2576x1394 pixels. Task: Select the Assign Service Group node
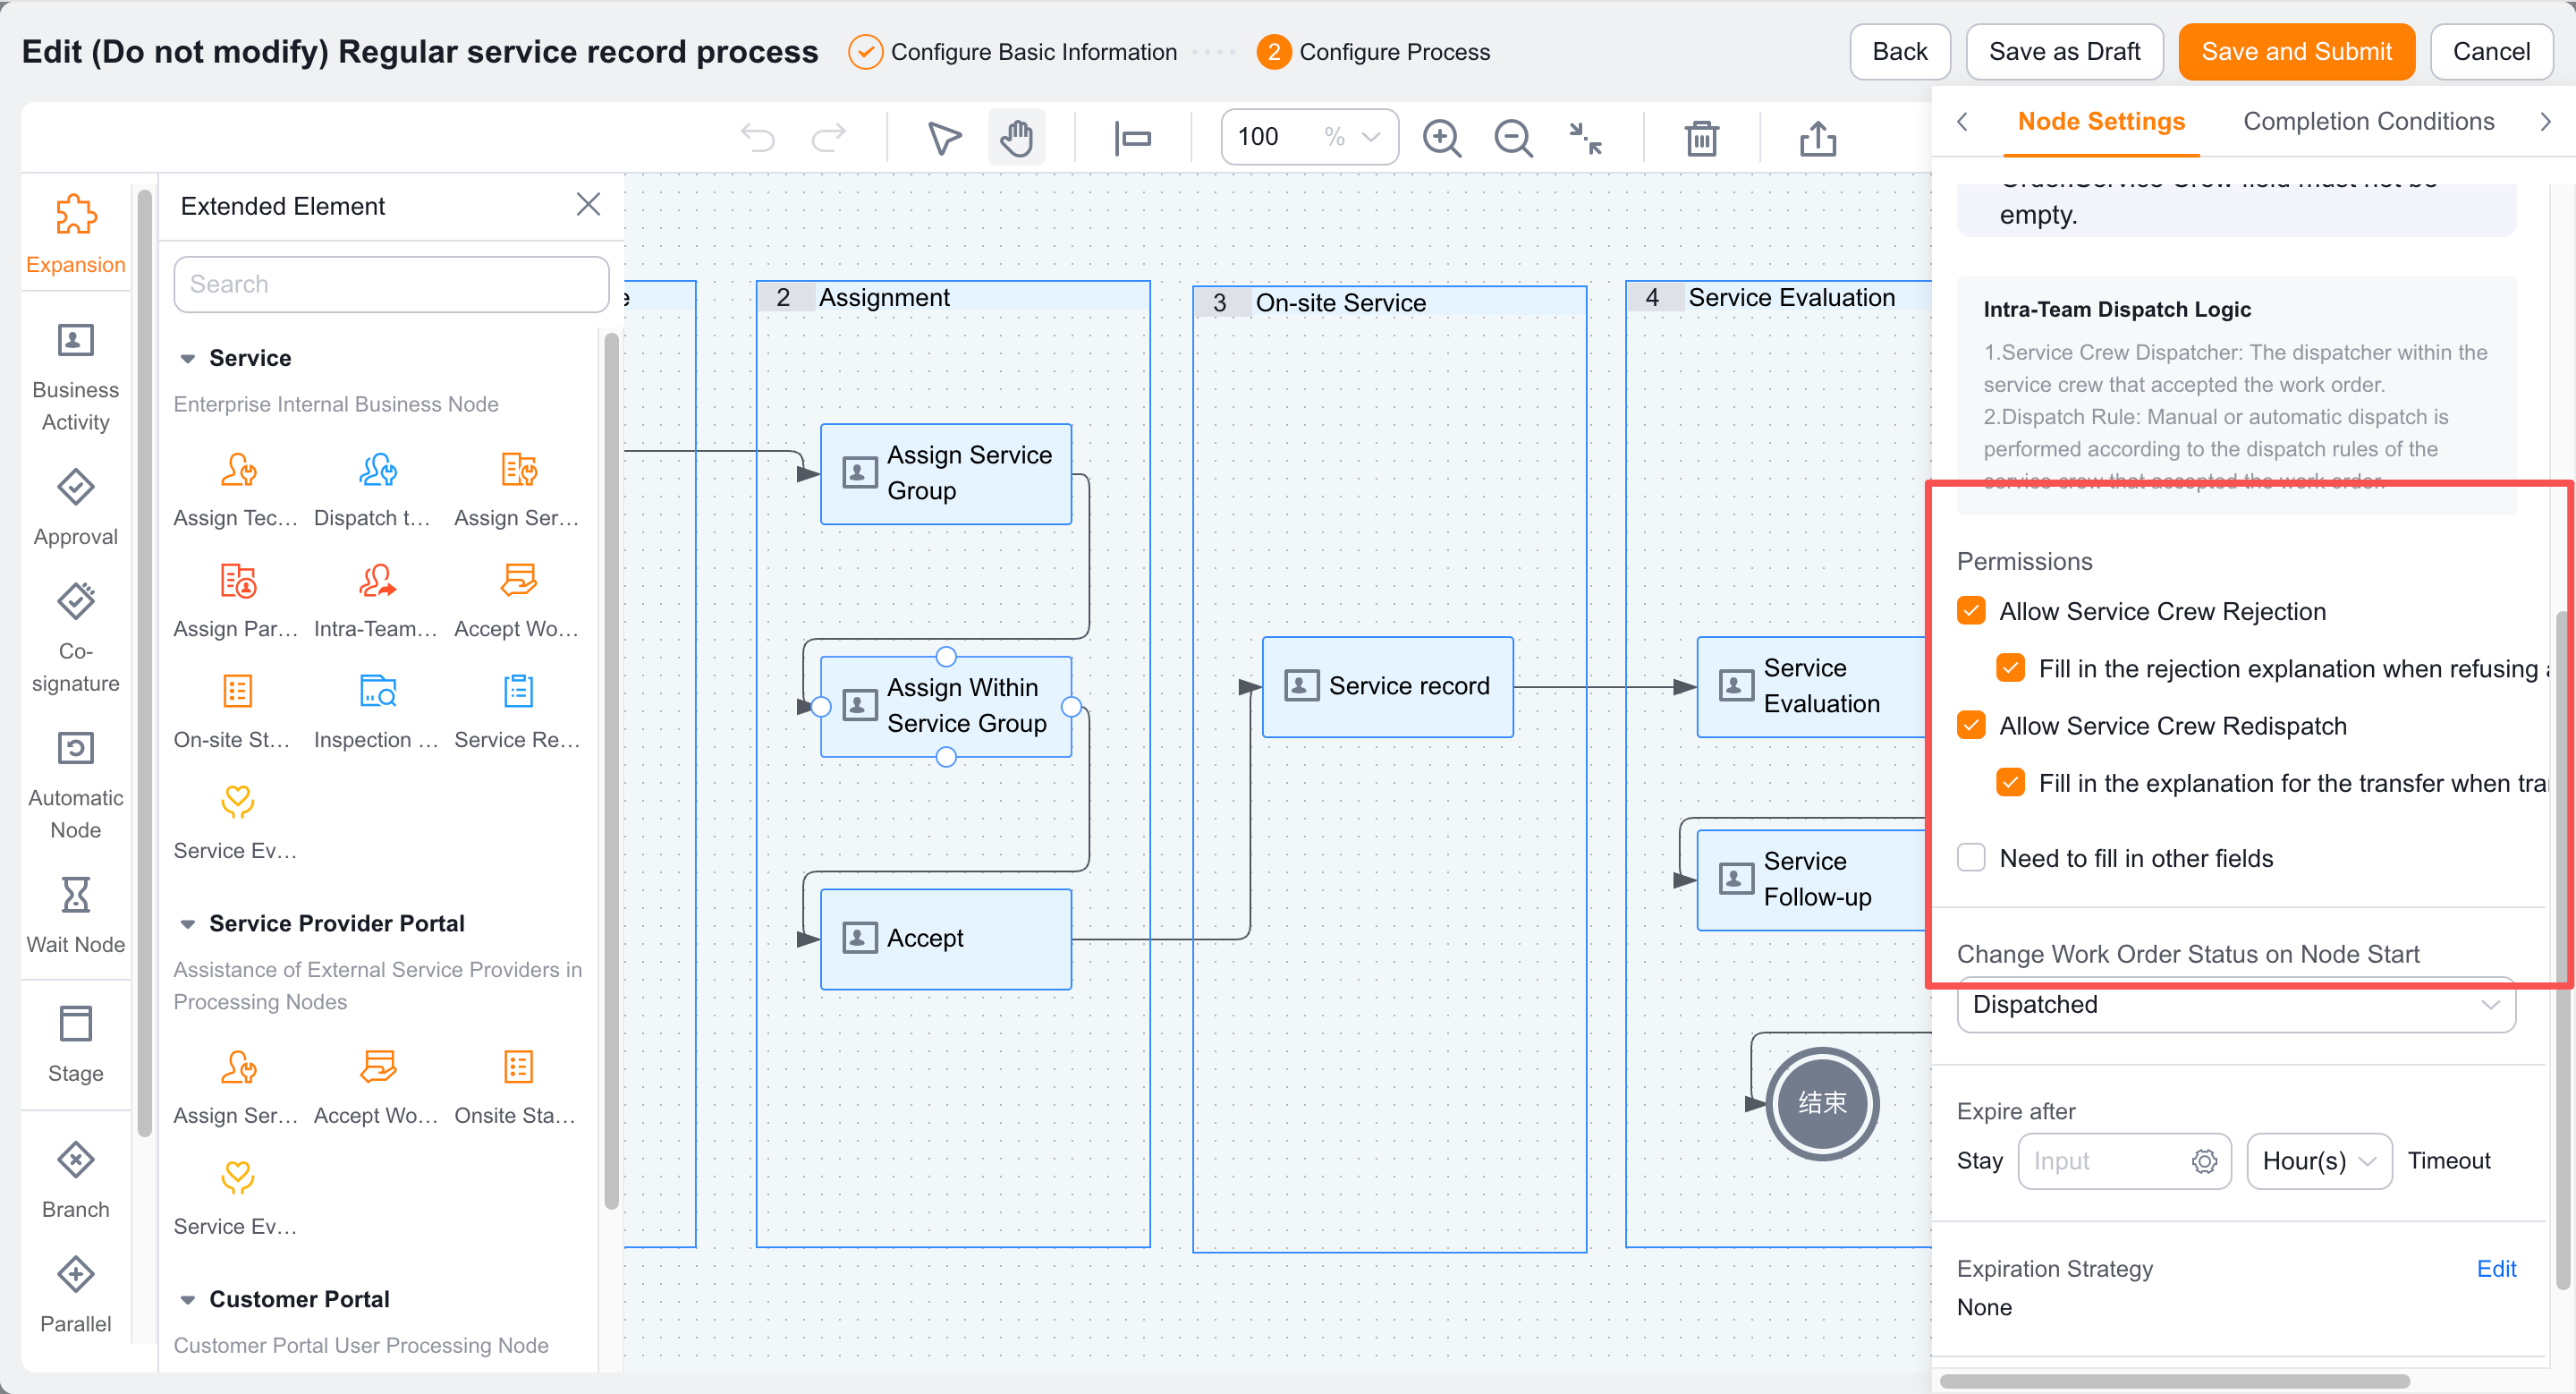pyautogui.click(x=945, y=473)
